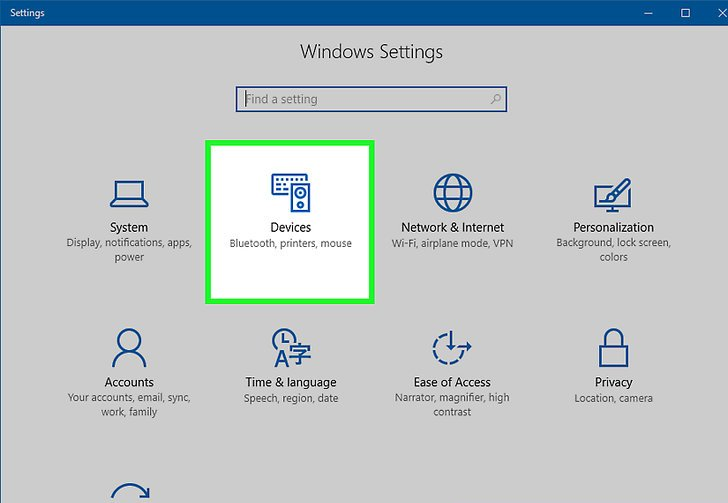Click the System laptop icon
This screenshot has height=503, width=728.
tap(129, 193)
